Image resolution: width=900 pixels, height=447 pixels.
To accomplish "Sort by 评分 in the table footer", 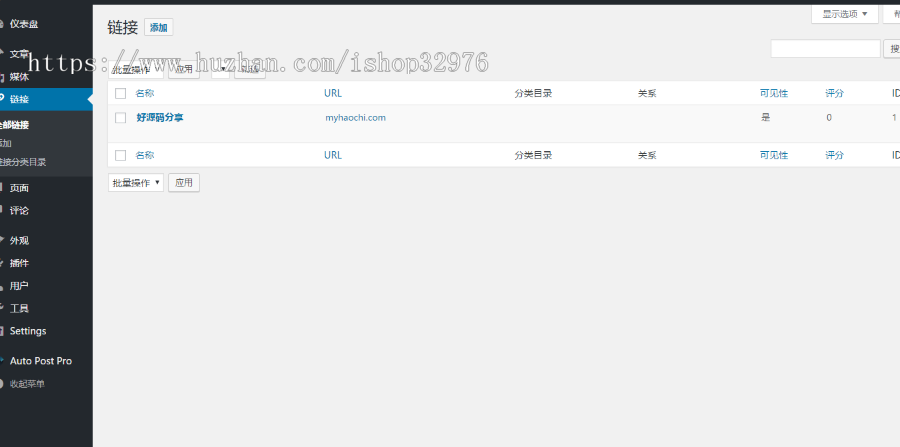I will tap(835, 156).
